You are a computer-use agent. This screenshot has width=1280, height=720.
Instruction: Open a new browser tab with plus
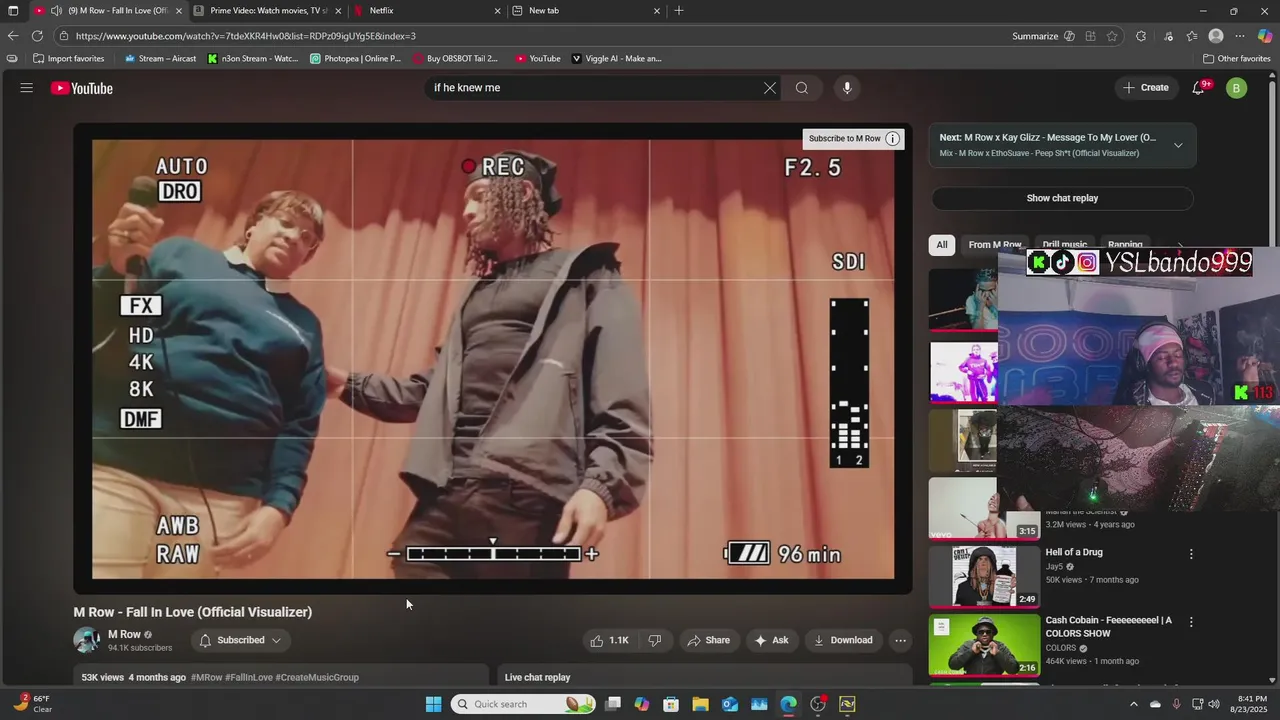point(679,11)
